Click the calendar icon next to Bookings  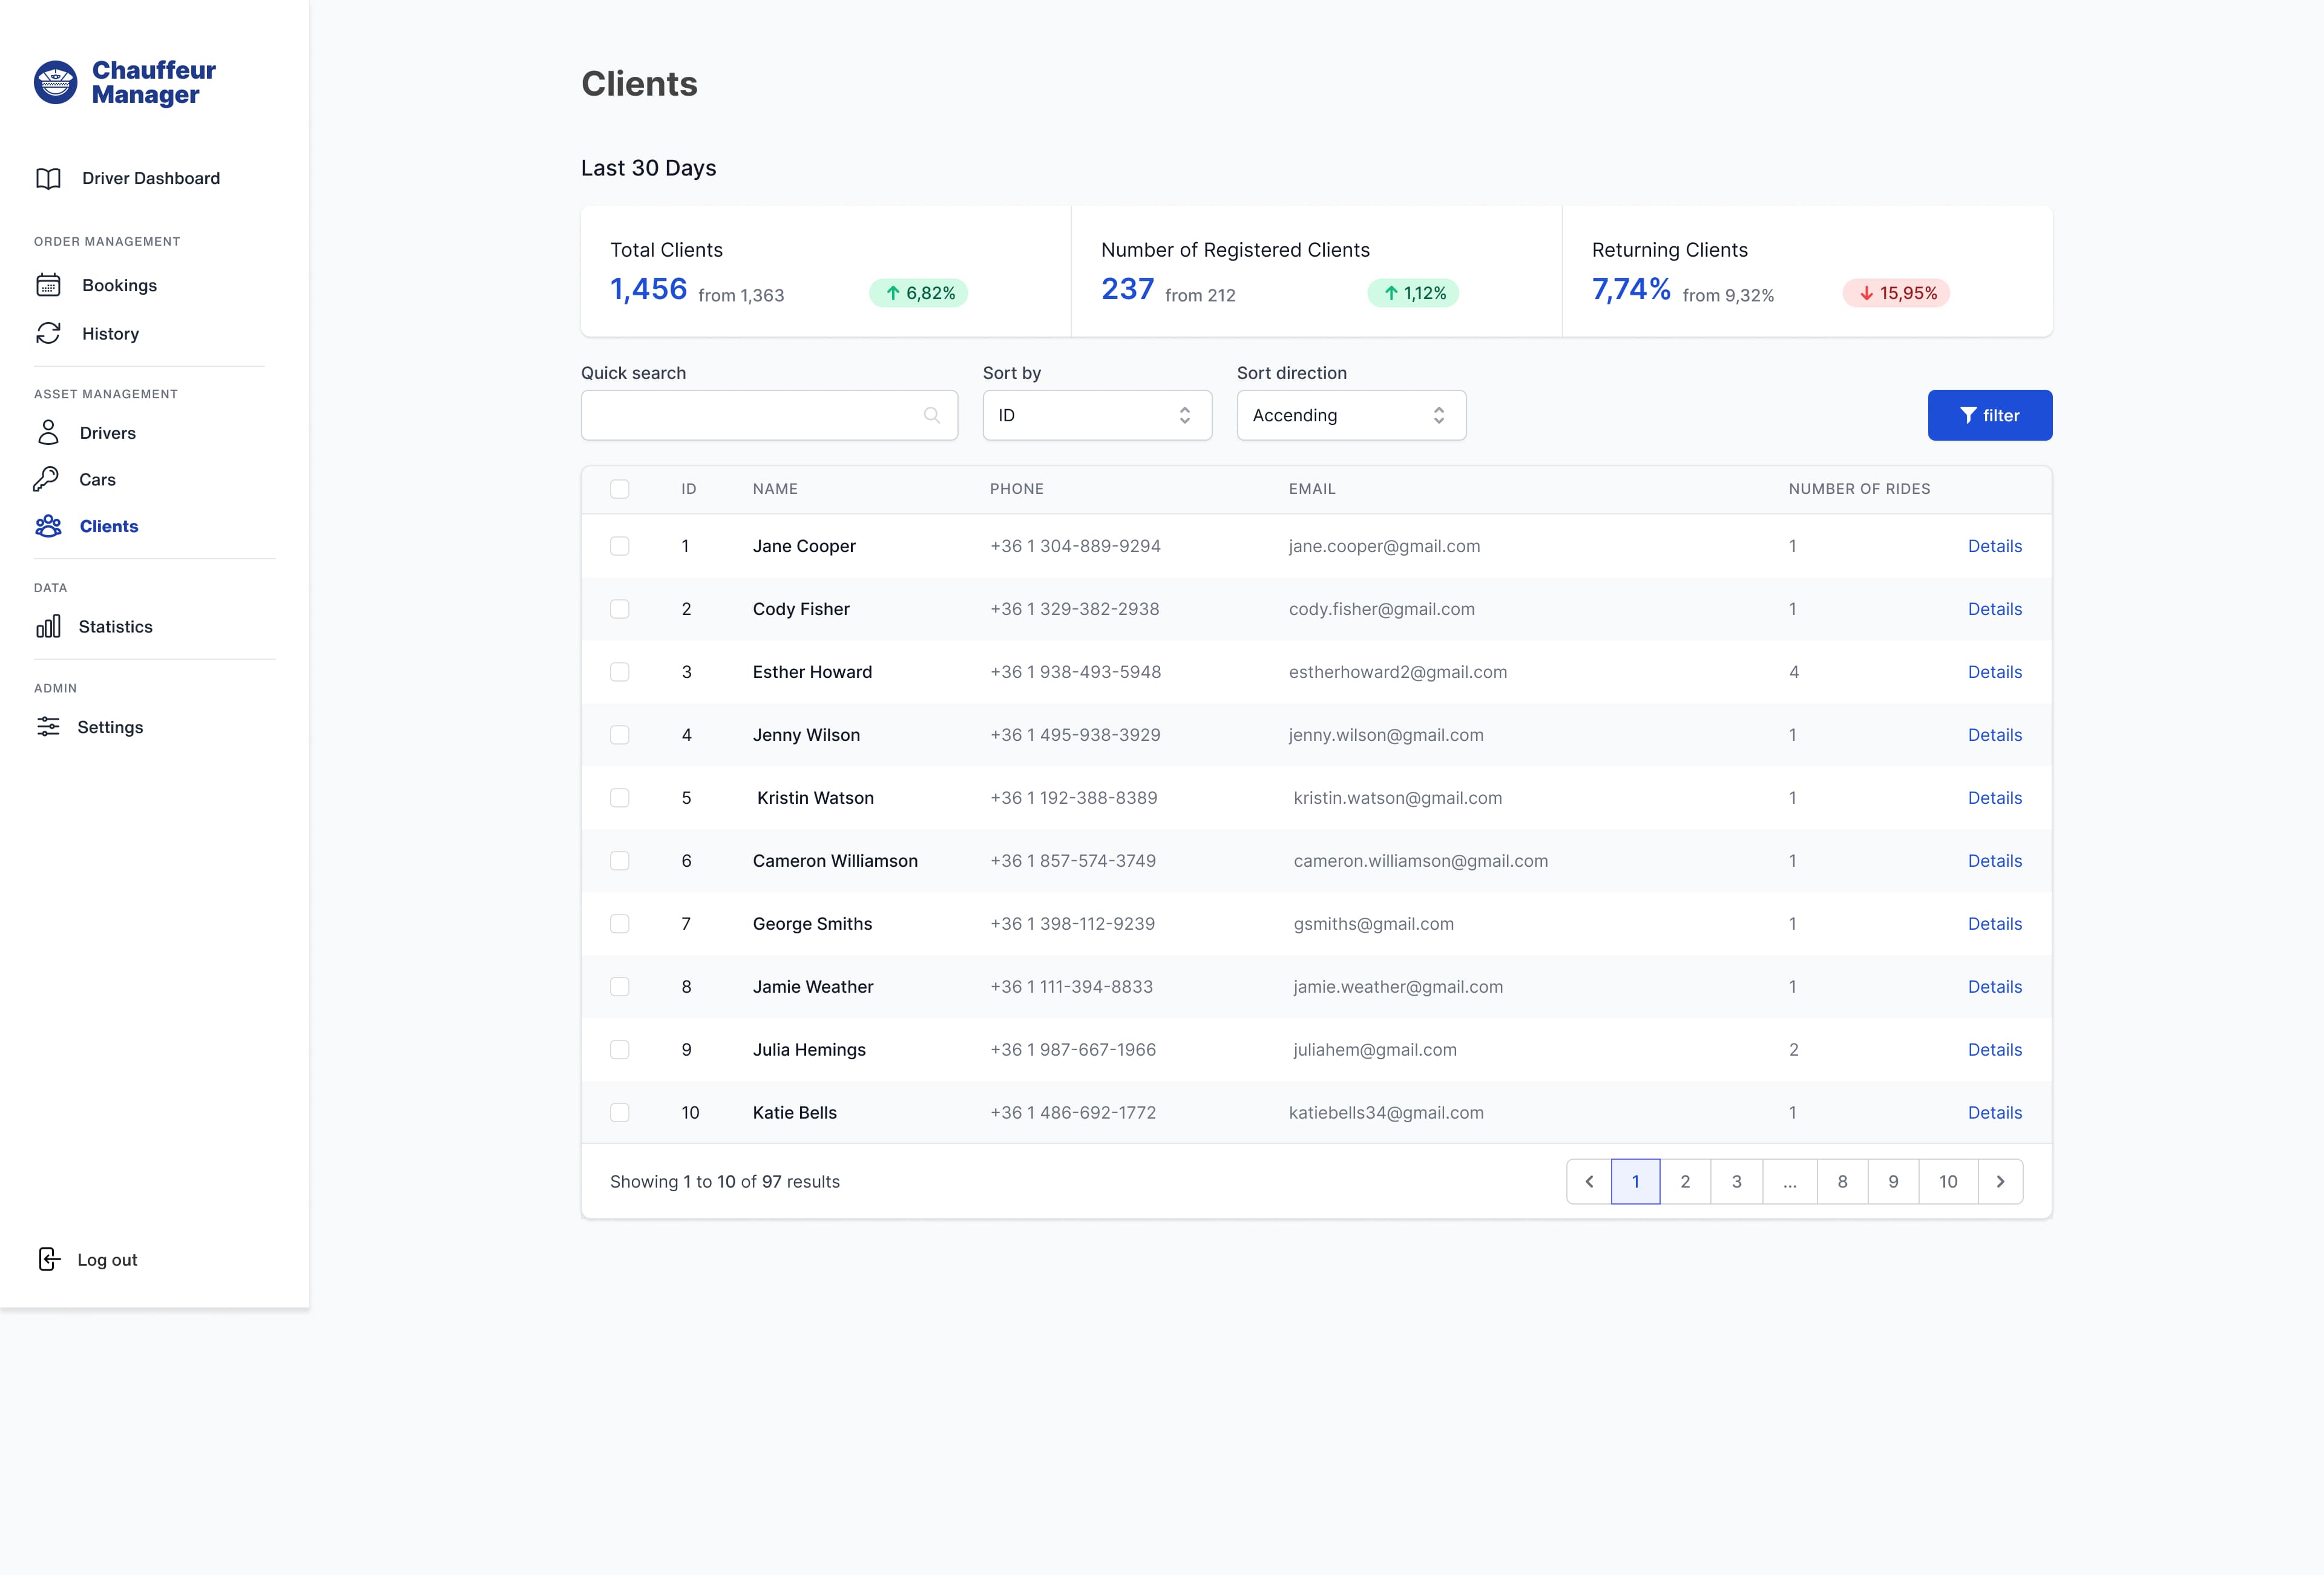coord(48,285)
